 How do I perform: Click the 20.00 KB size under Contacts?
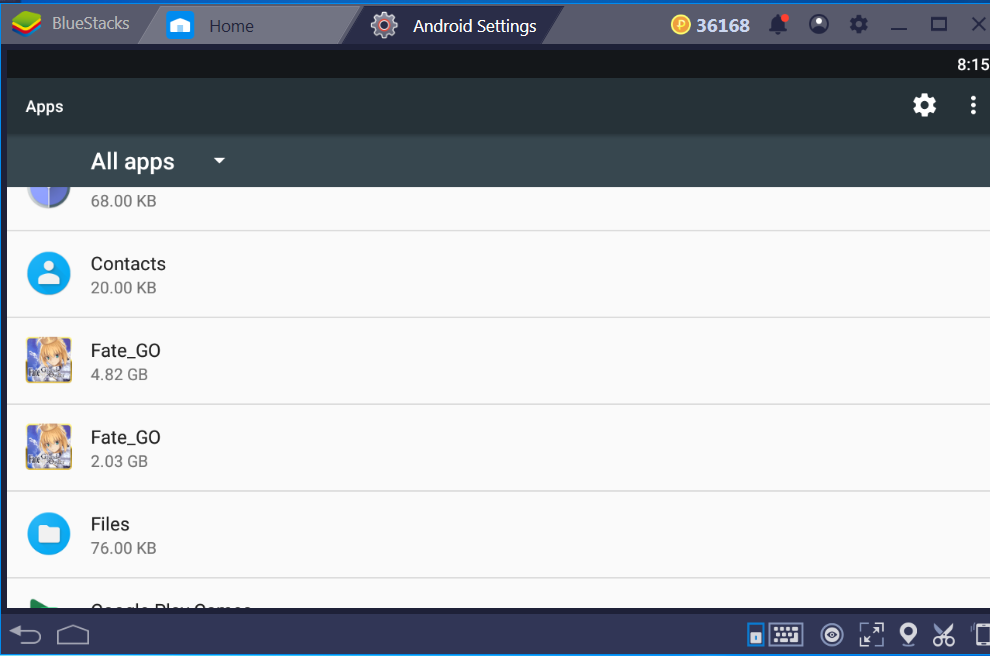point(123,288)
